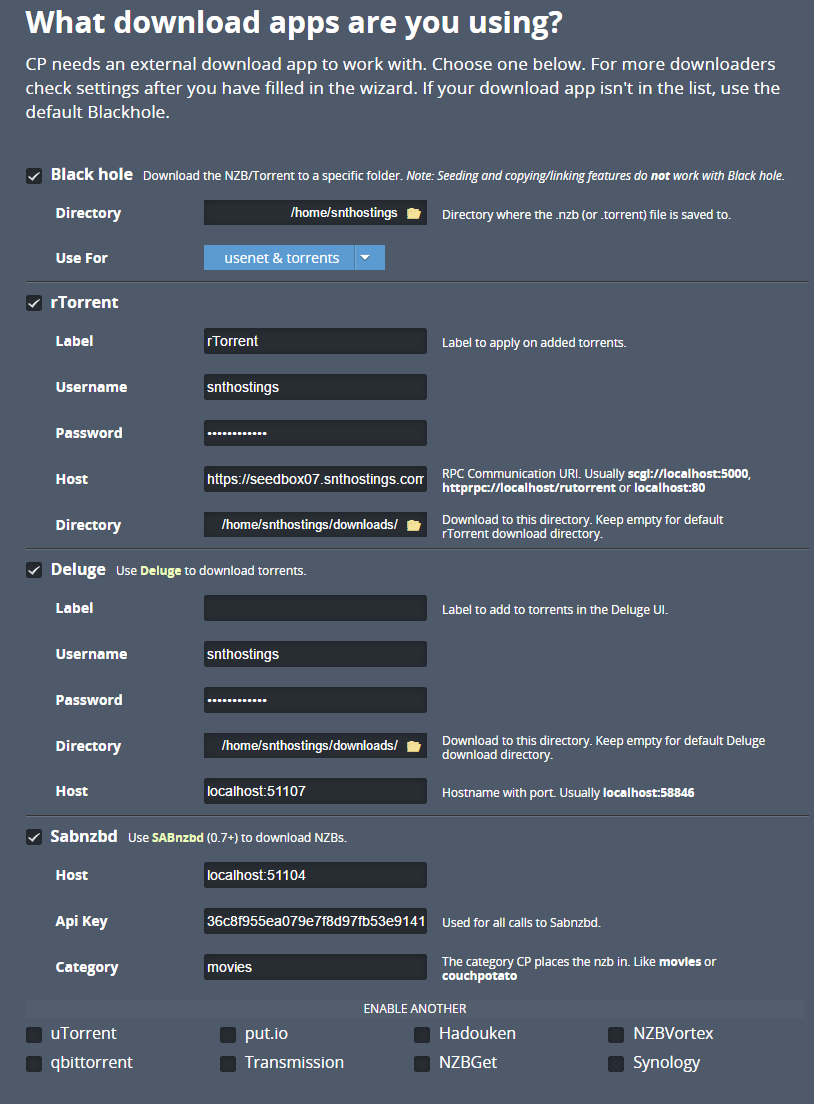Focus the Sabnzbd Api Key field
The height and width of the screenshot is (1104, 814).
(315, 921)
